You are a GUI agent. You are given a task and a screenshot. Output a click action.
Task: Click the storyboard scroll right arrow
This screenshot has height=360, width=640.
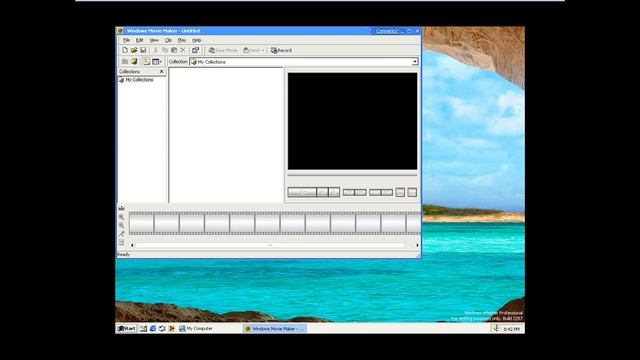(417, 245)
